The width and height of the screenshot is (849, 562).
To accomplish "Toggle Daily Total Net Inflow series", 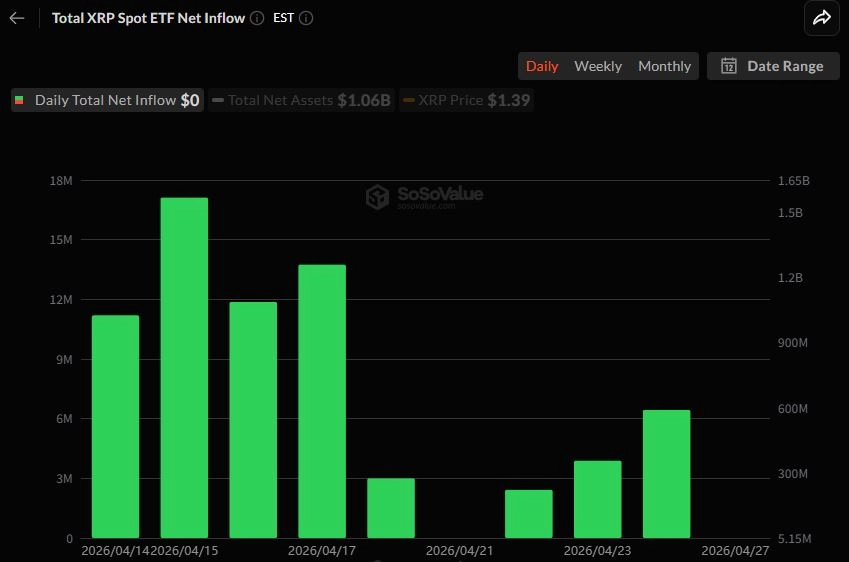I will (x=107, y=100).
